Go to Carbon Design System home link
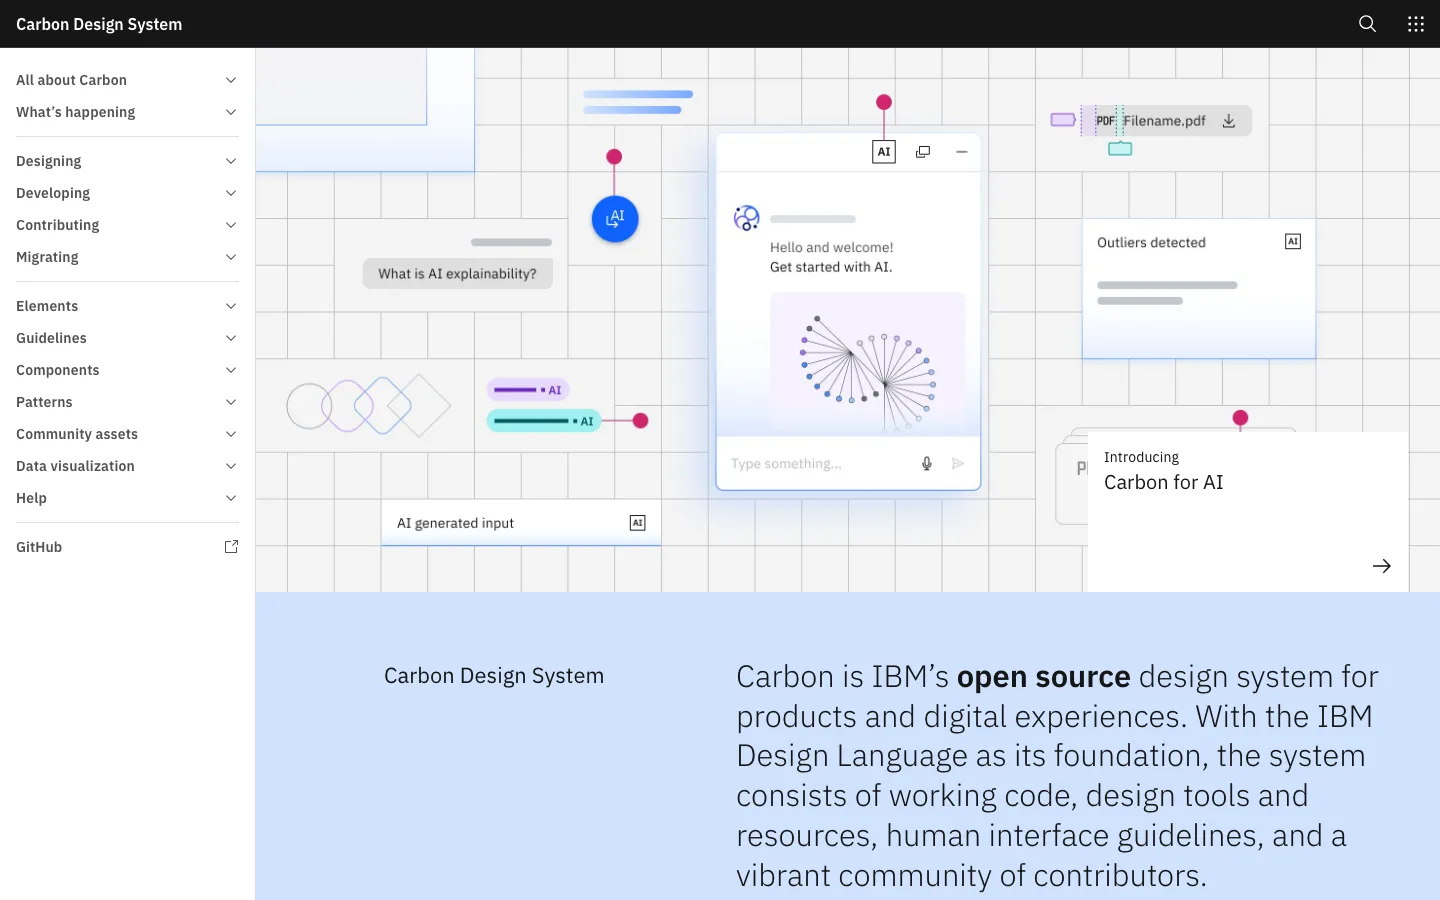Screen dimensions: 1440x900 click(99, 24)
